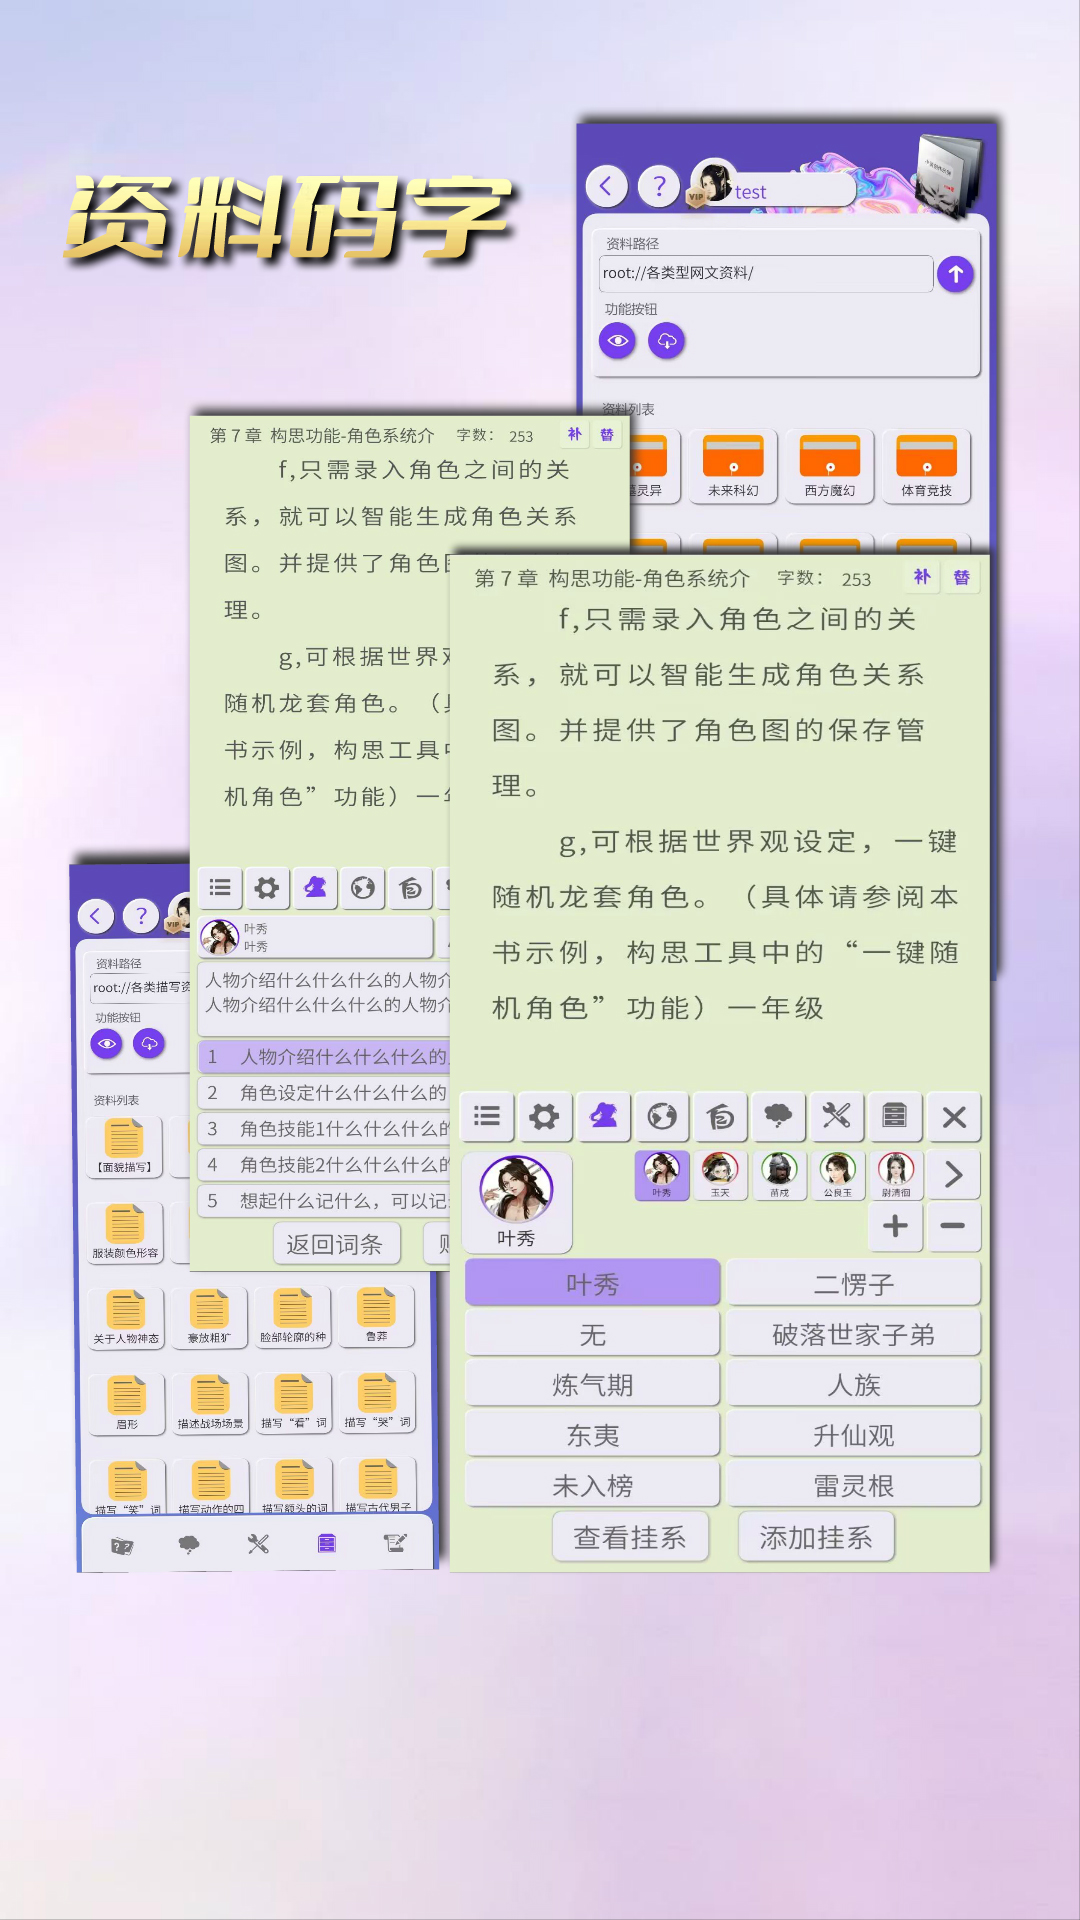Click the 查看挂系 button

pos(630,1537)
